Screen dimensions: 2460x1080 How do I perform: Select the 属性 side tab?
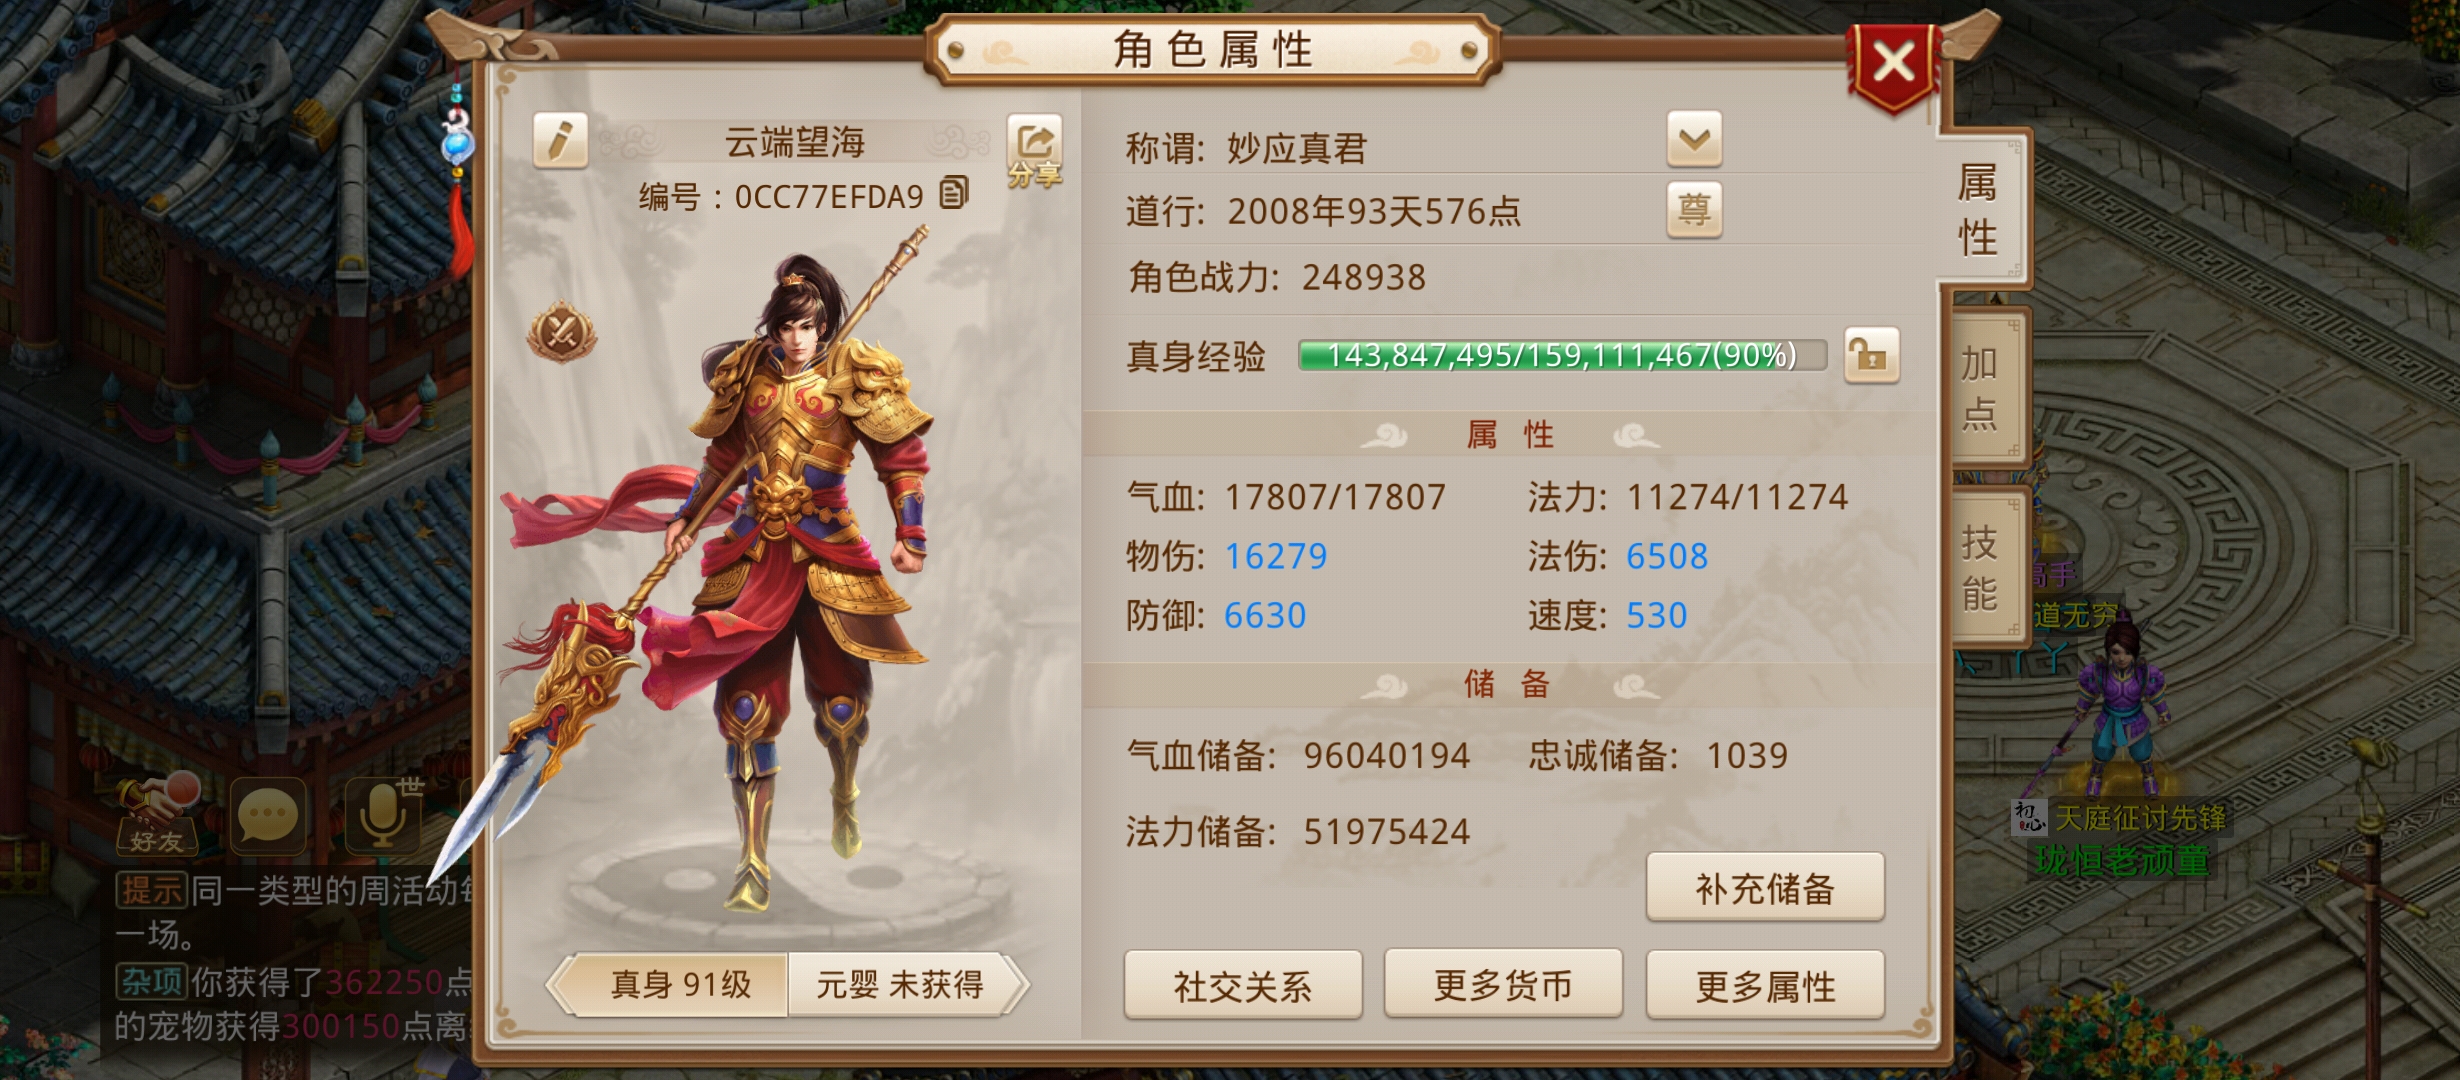click(1978, 208)
